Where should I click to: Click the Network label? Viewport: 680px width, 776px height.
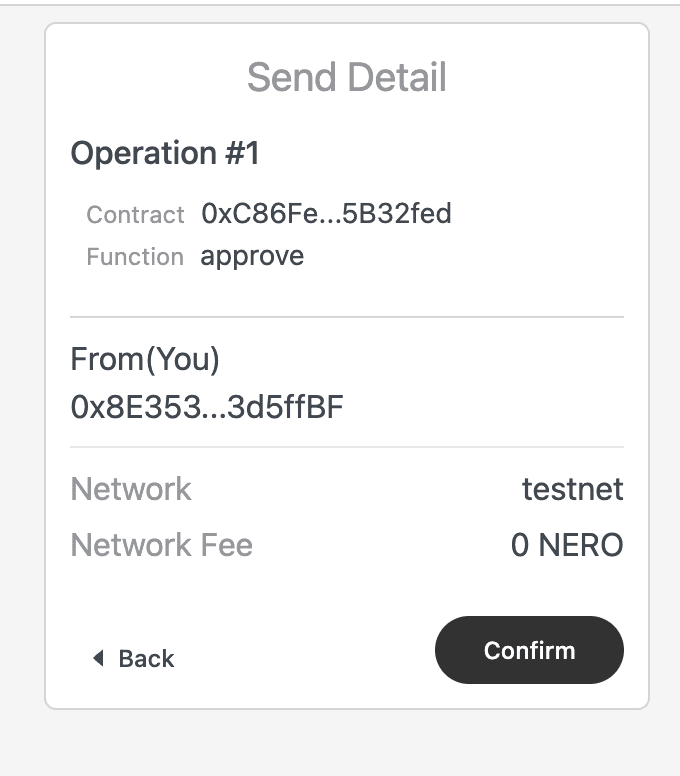click(131, 489)
